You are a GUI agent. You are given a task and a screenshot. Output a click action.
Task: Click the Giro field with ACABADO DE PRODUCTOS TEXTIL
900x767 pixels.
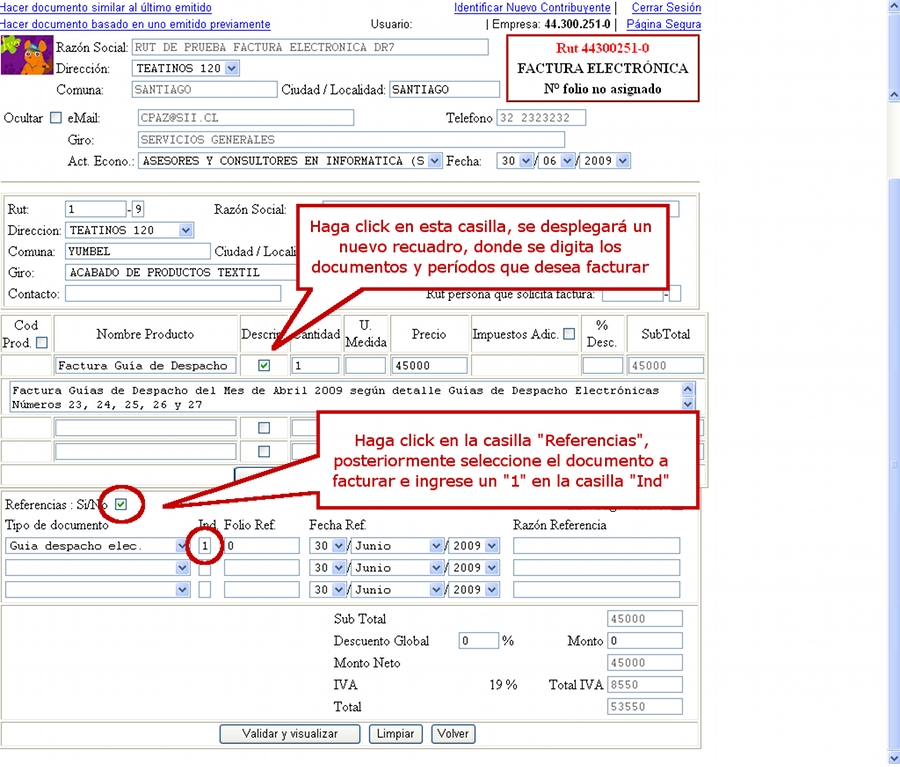coord(183,273)
